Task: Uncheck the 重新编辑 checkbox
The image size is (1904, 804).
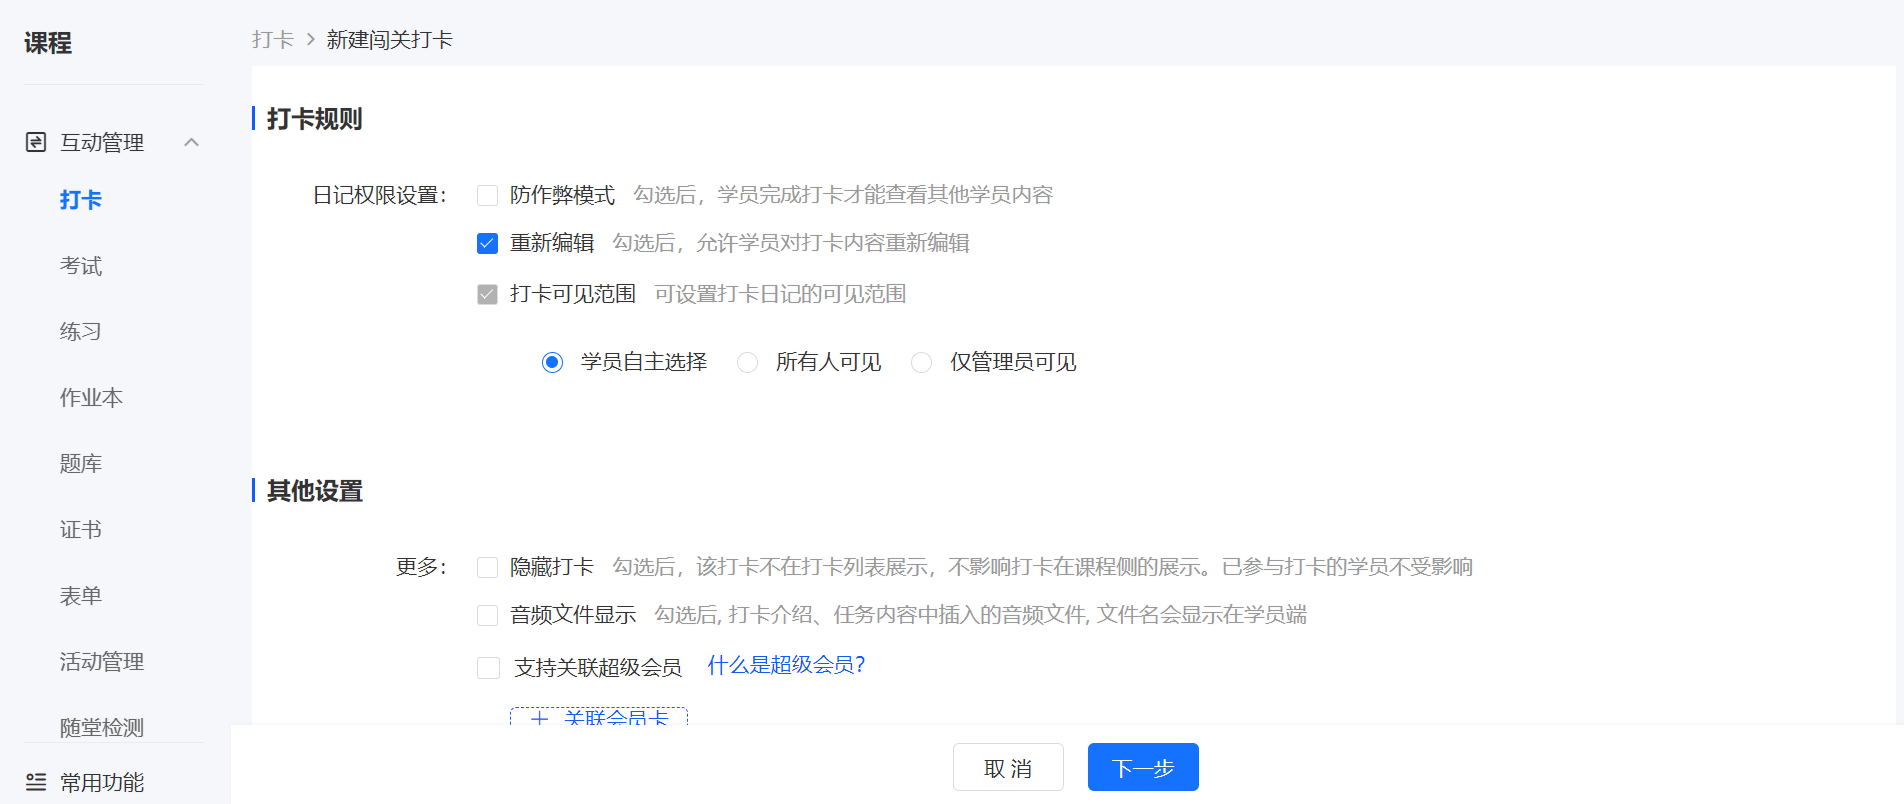Action: pyautogui.click(x=488, y=243)
